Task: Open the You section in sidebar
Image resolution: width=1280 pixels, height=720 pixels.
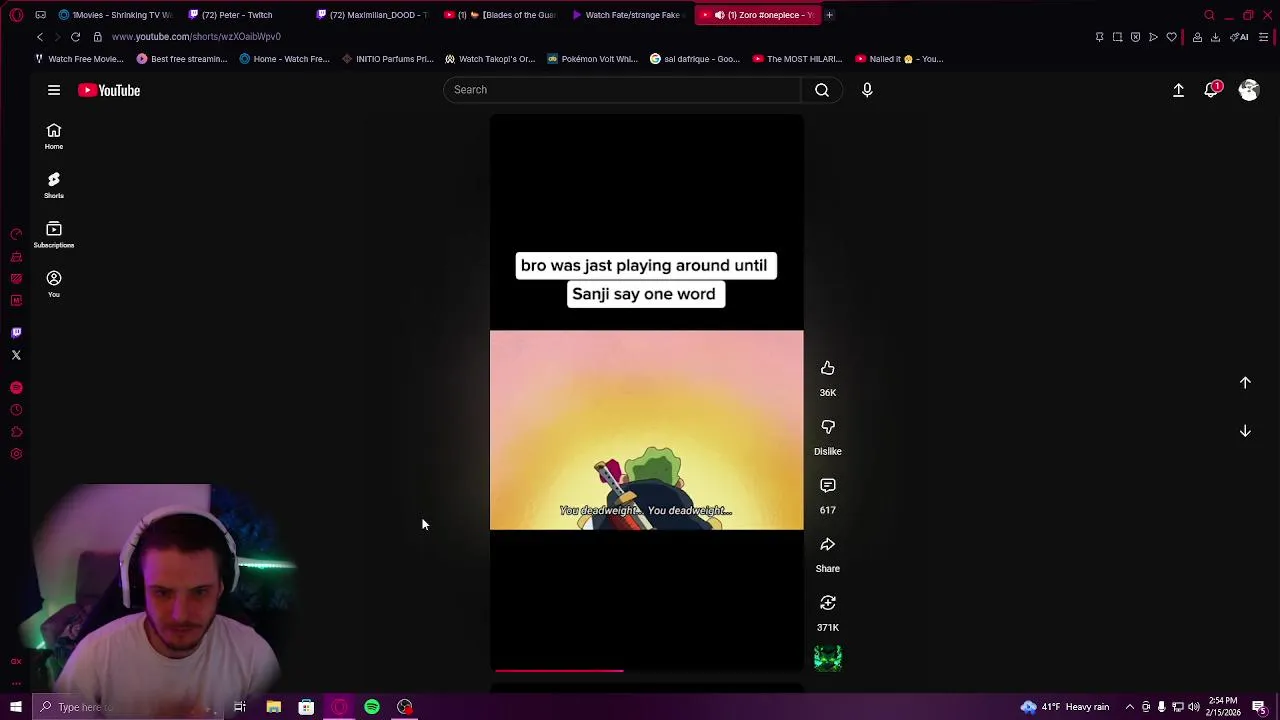Action: [x=54, y=284]
